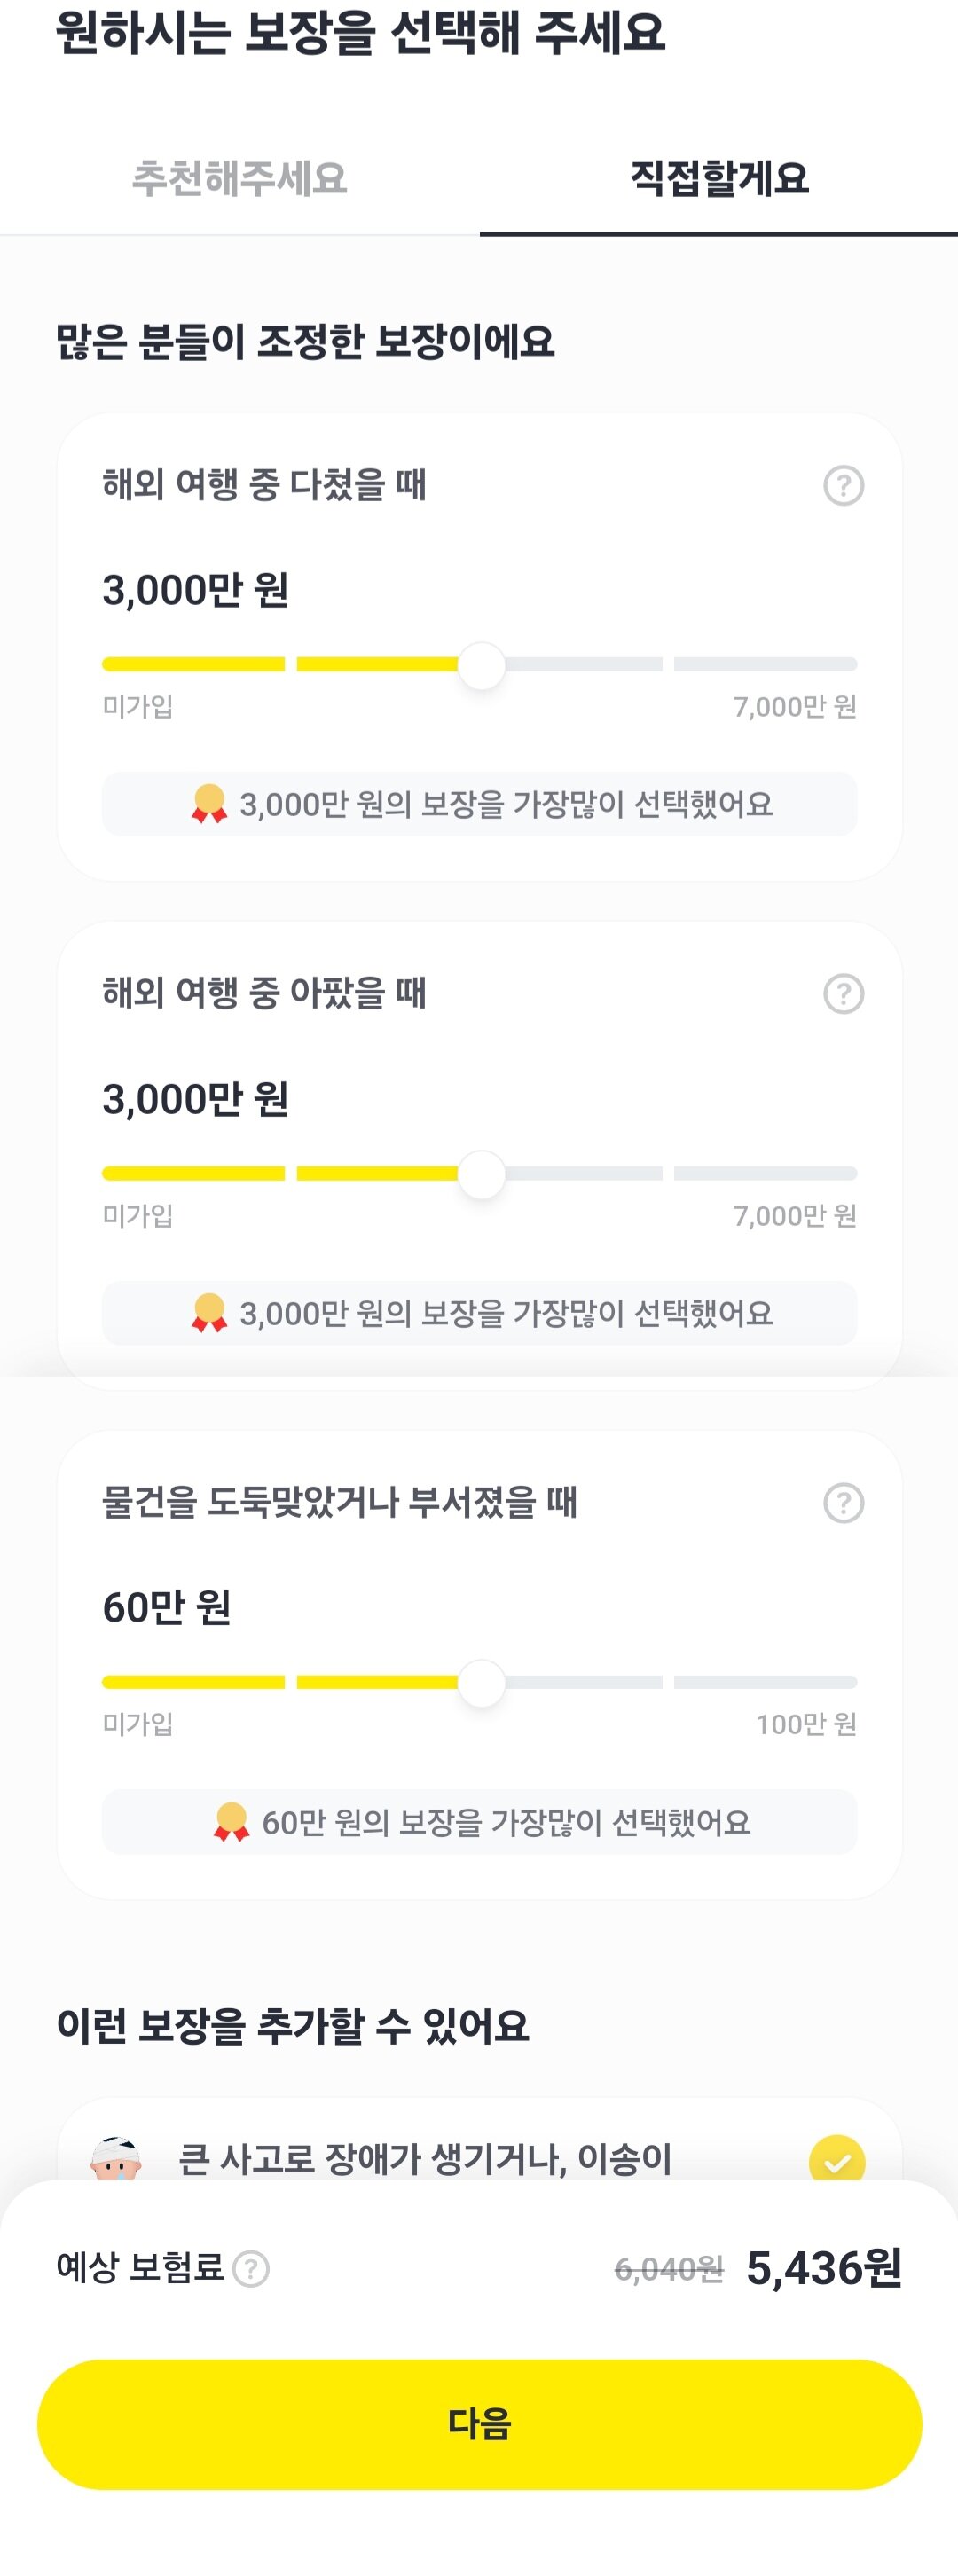The height and width of the screenshot is (2576, 958).
Task: Switch to the 추천해주세요 tab
Action: [x=240, y=178]
